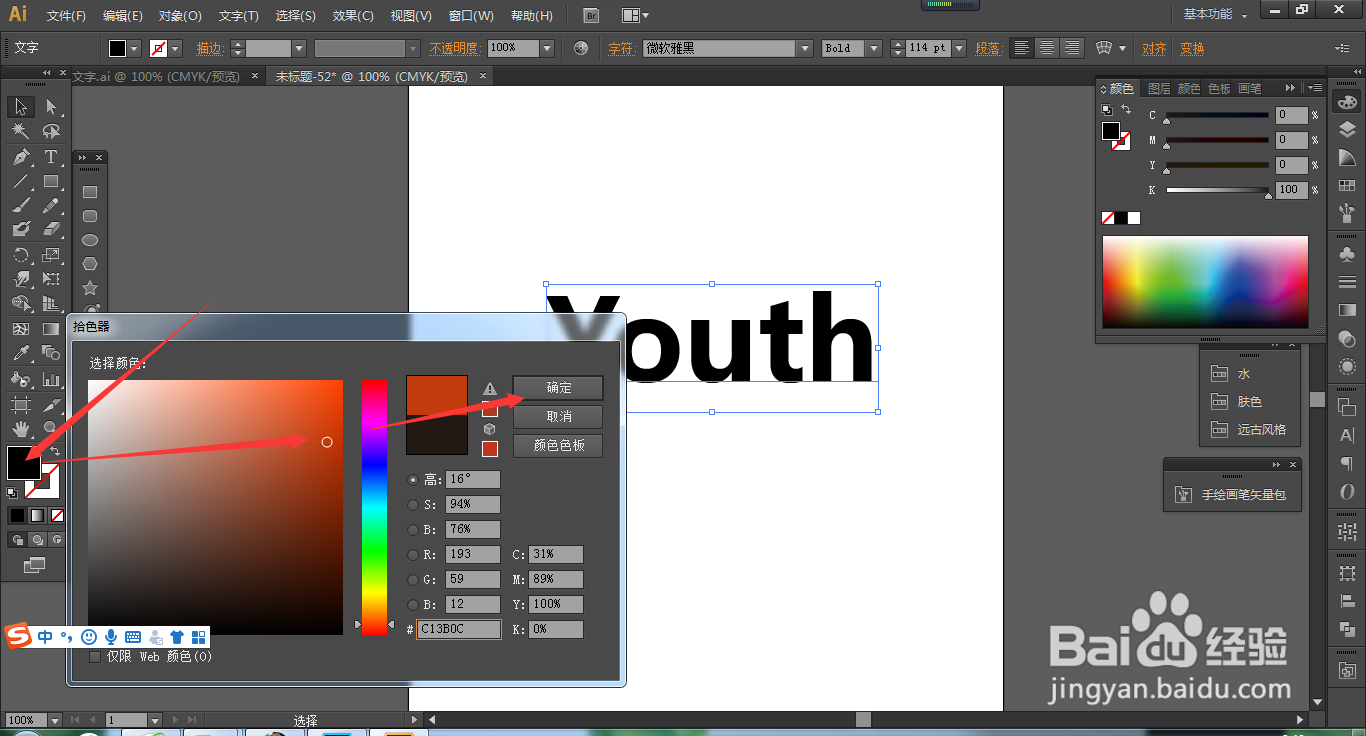Viewport: 1366px width, 736px height.
Task: Select the Scale tool
Action: tap(51, 255)
